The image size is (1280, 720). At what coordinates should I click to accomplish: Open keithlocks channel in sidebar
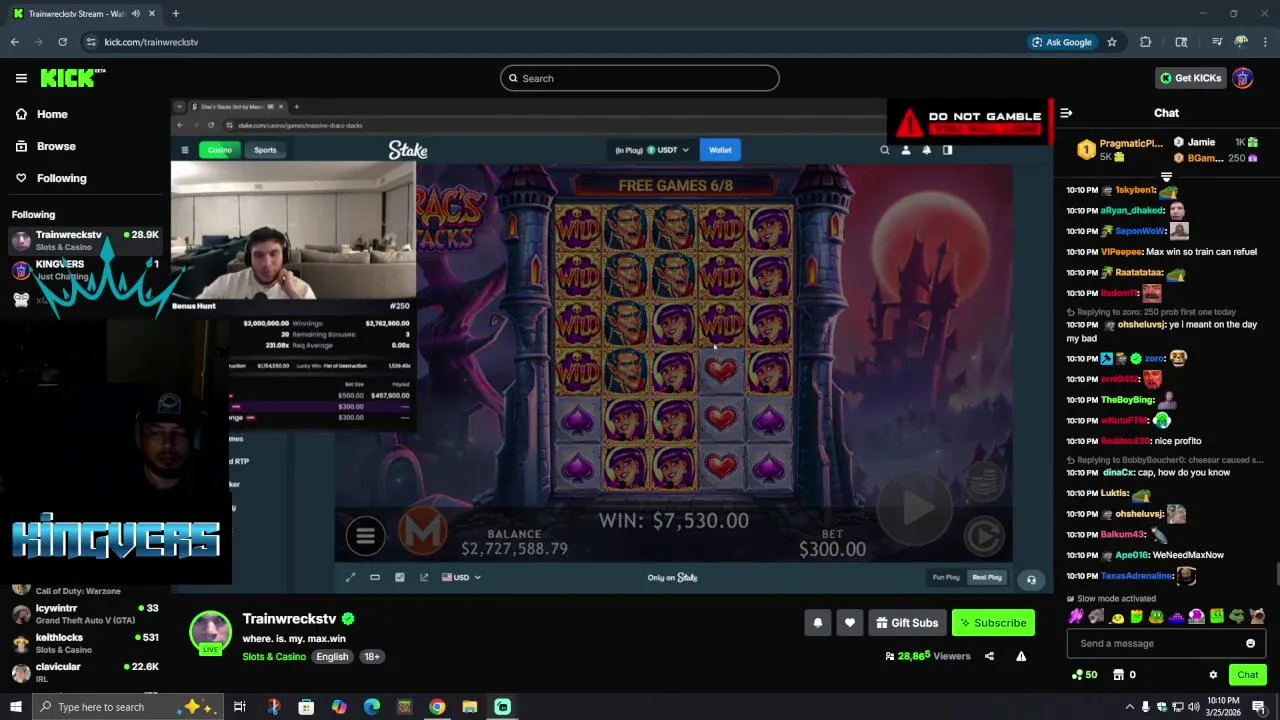click(x=85, y=642)
